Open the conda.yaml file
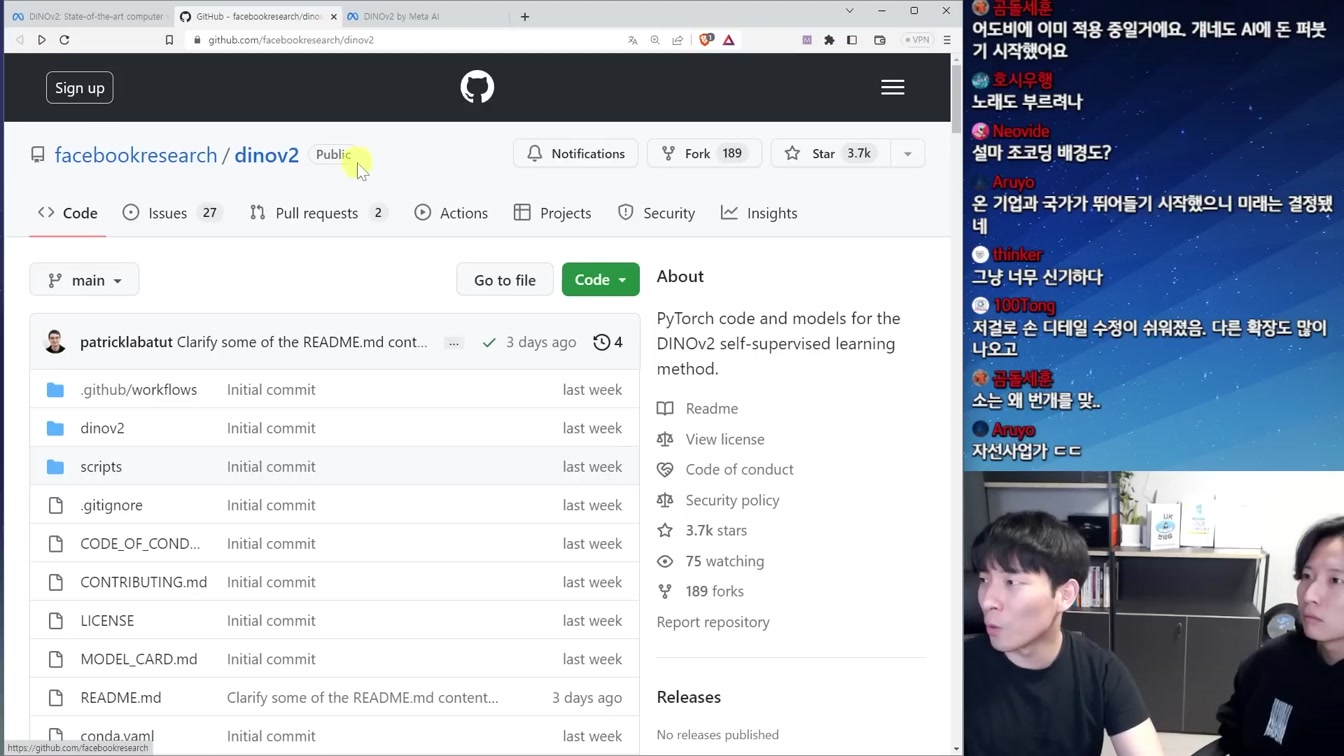This screenshot has height=756, width=1344. tap(117, 736)
